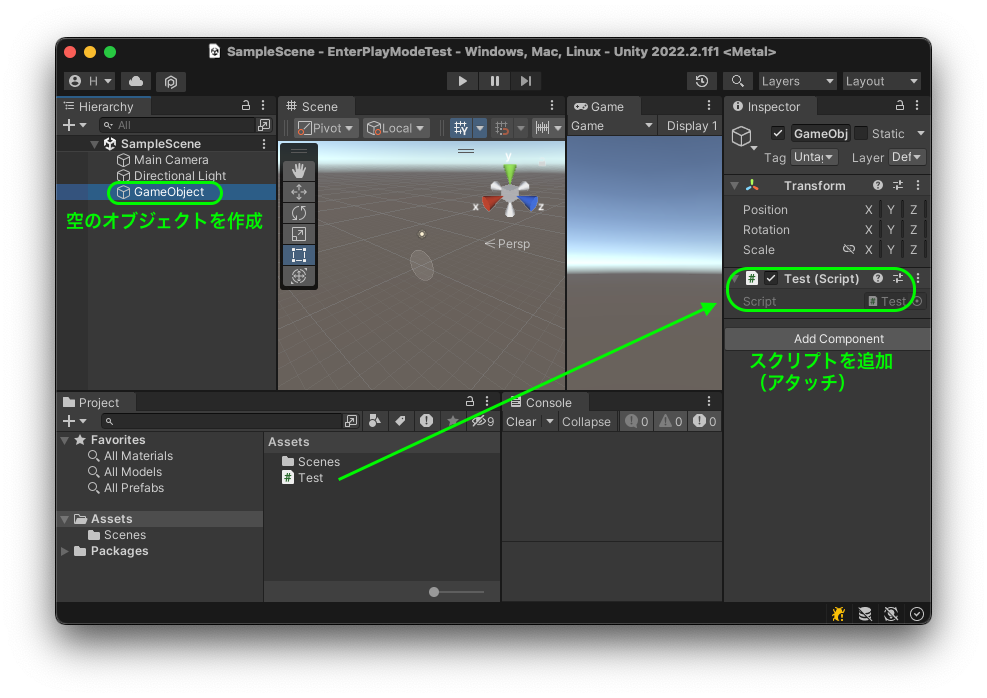The height and width of the screenshot is (698, 987).
Task: Click the debug mode bug icon
Action: click(x=838, y=614)
